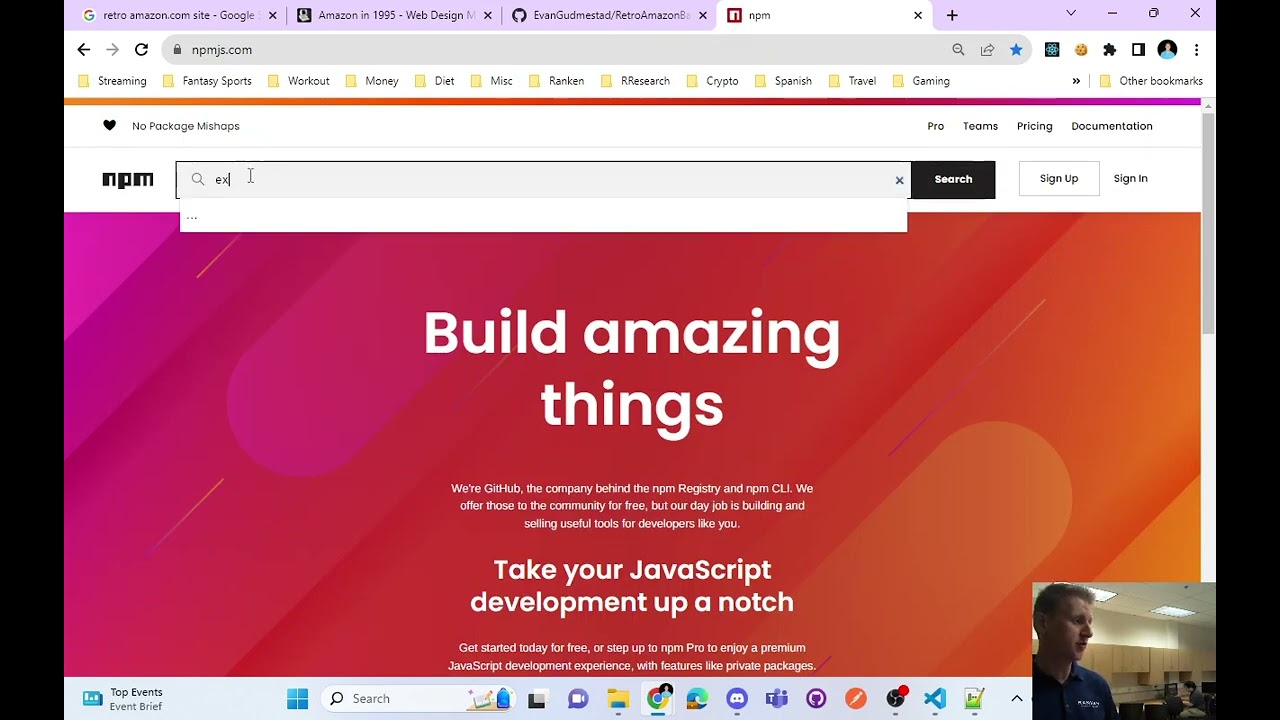Open the Streaming bookmarks folder
This screenshot has width=1280, height=720.
[x=112, y=81]
